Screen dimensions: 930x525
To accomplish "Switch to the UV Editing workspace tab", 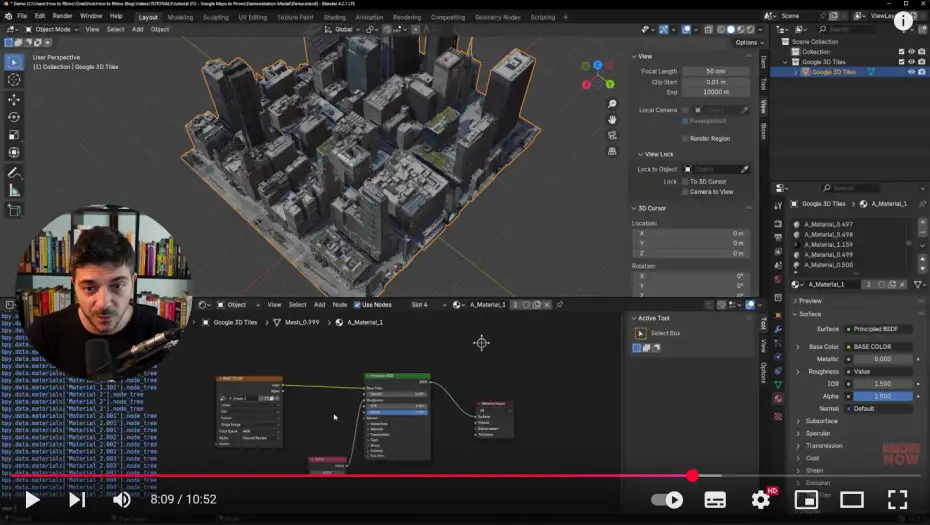I will (x=253, y=17).
